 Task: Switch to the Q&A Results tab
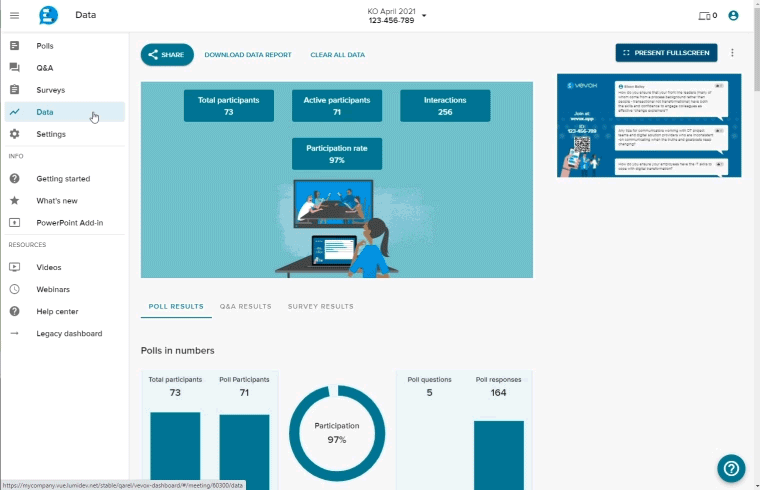pos(245,307)
